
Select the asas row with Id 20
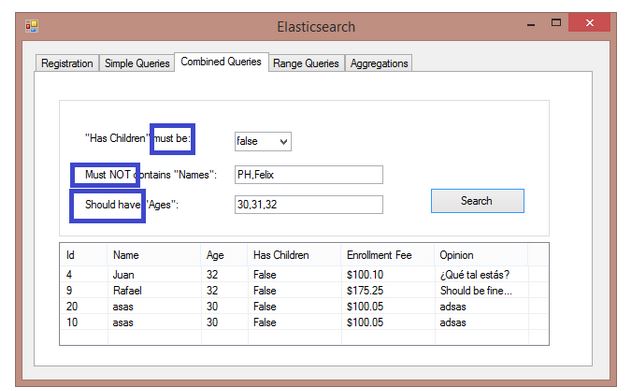304,307
